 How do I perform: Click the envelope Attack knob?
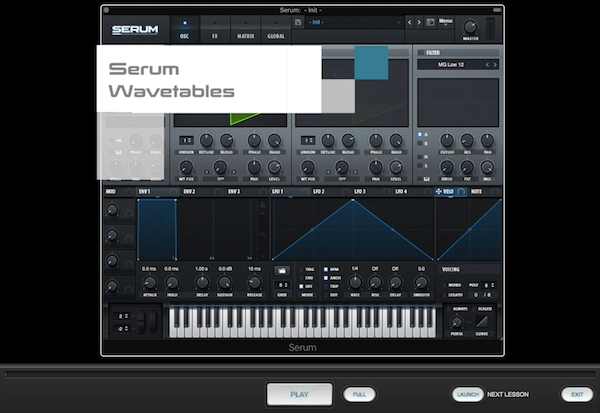coord(150,283)
